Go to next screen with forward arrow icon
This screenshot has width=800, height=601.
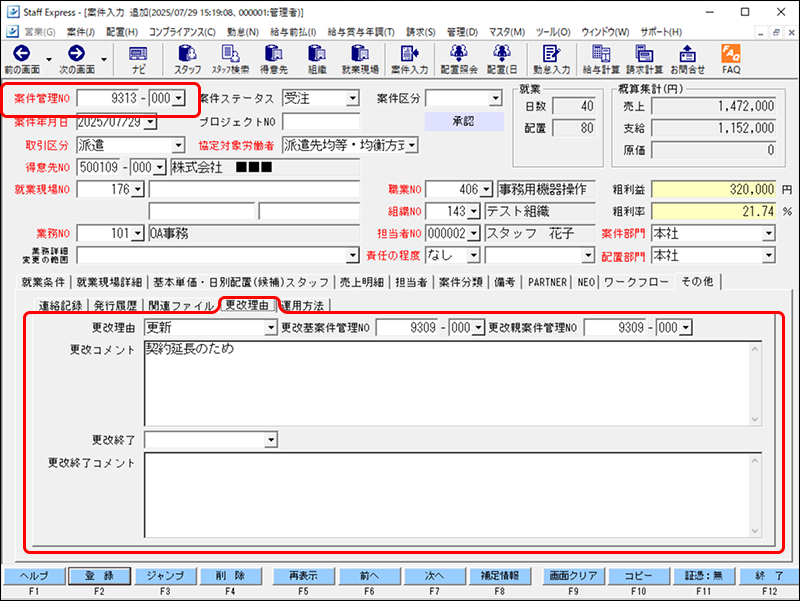coord(77,59)
